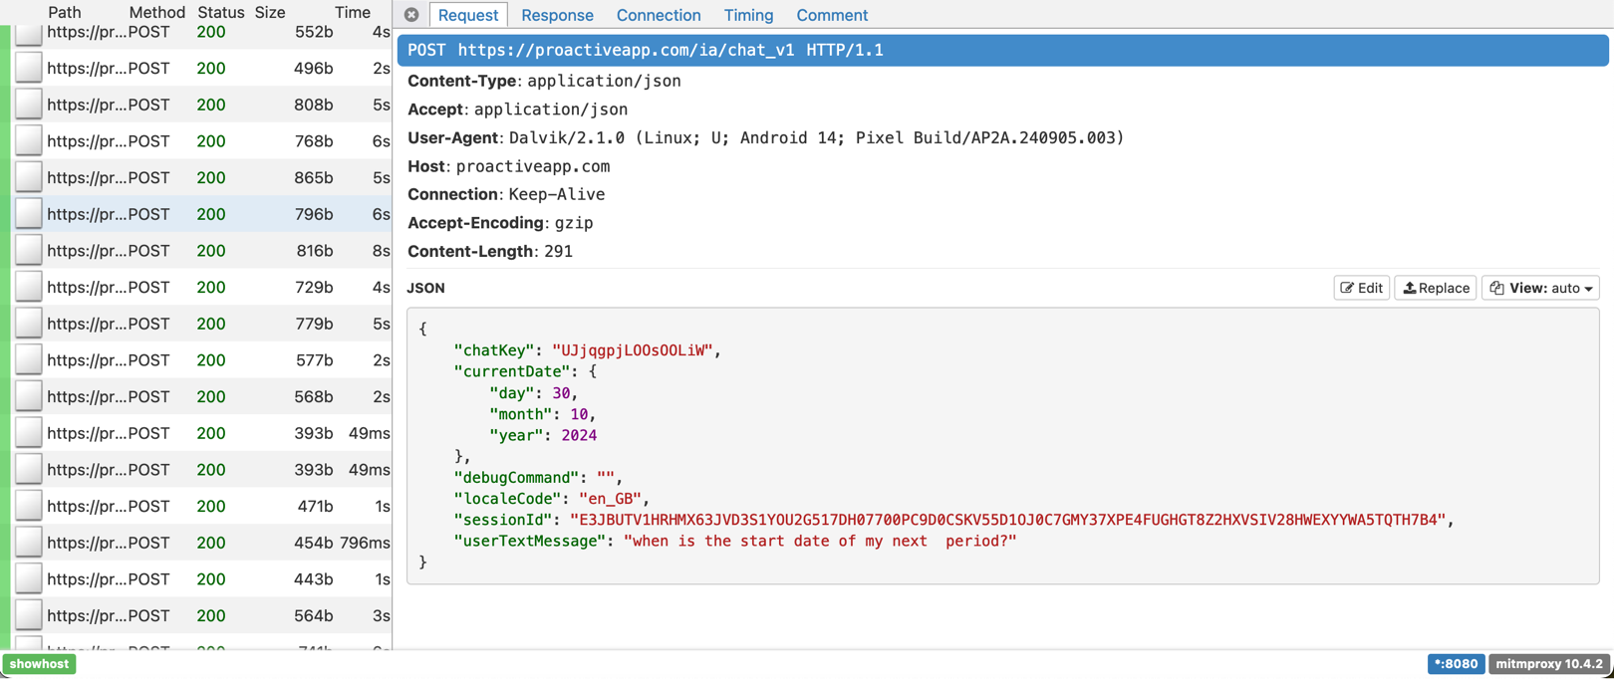Open the Comment tab
The height and width of the screenshot is (681, 1619).
(x=831, y=15)
